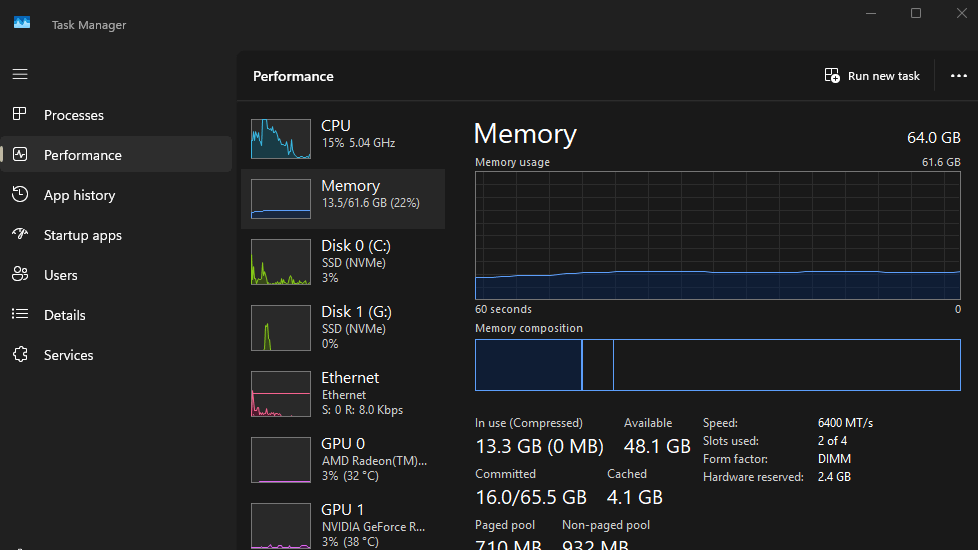Click the 64.0 GB total memory value
The width and height of the screenshot is (978, 550).
coord(934,138)
